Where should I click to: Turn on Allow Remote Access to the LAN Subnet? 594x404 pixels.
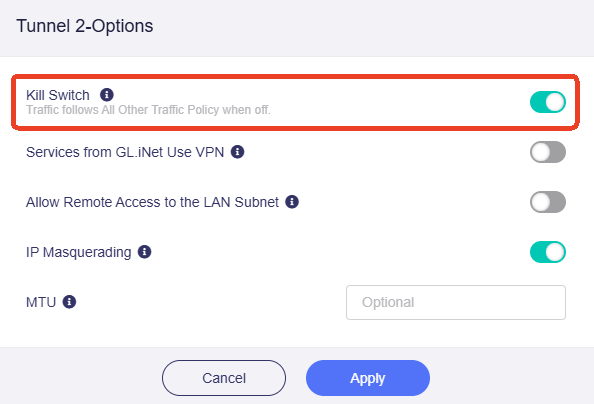[548, 202]
